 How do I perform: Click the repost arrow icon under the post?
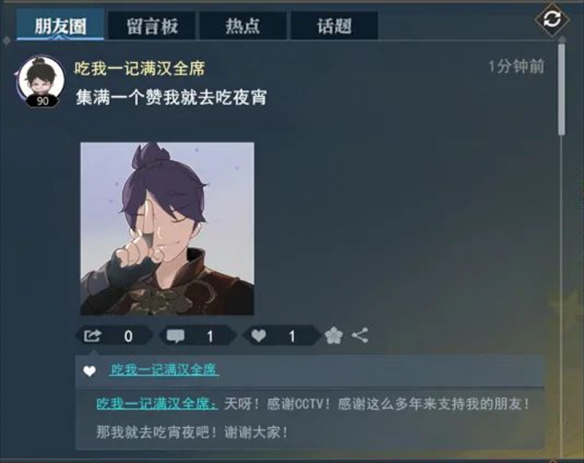(92, 336)
